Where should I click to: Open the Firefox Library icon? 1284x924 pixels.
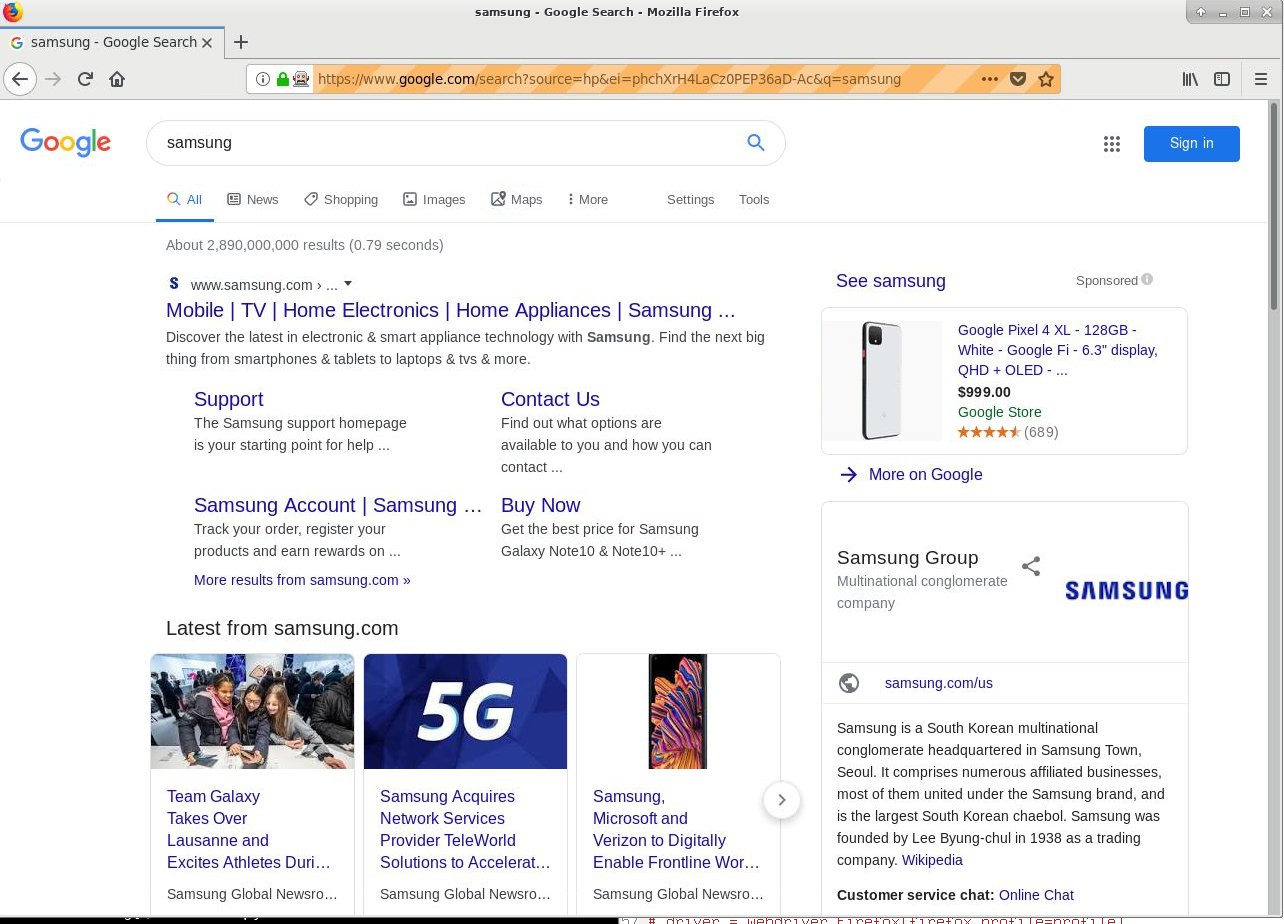point(1190,79)
